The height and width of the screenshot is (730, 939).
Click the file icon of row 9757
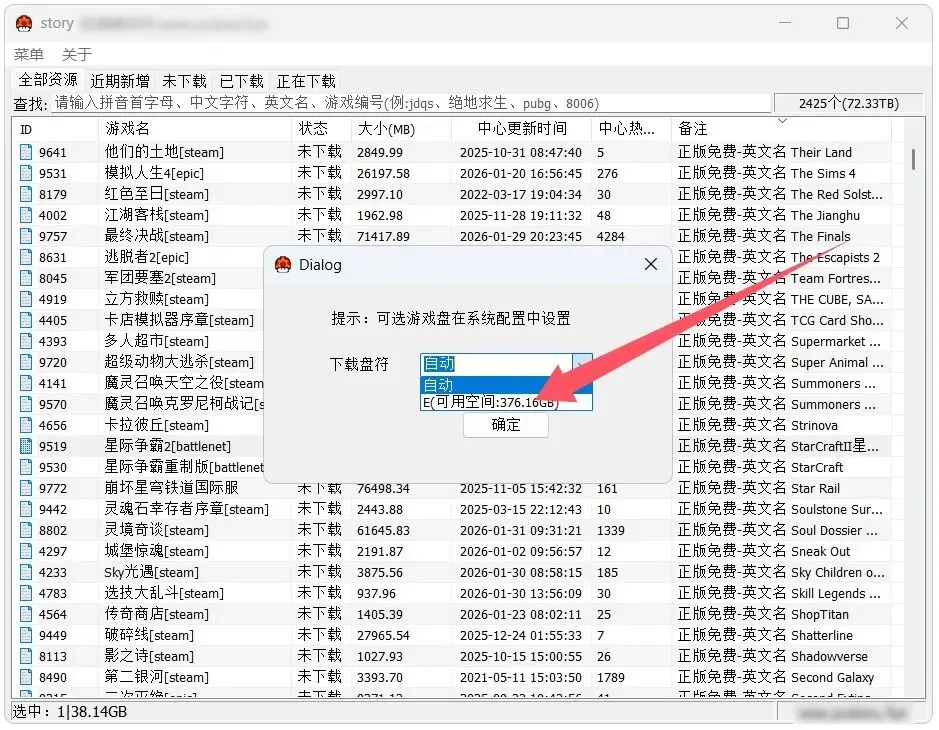click(26, 236)
